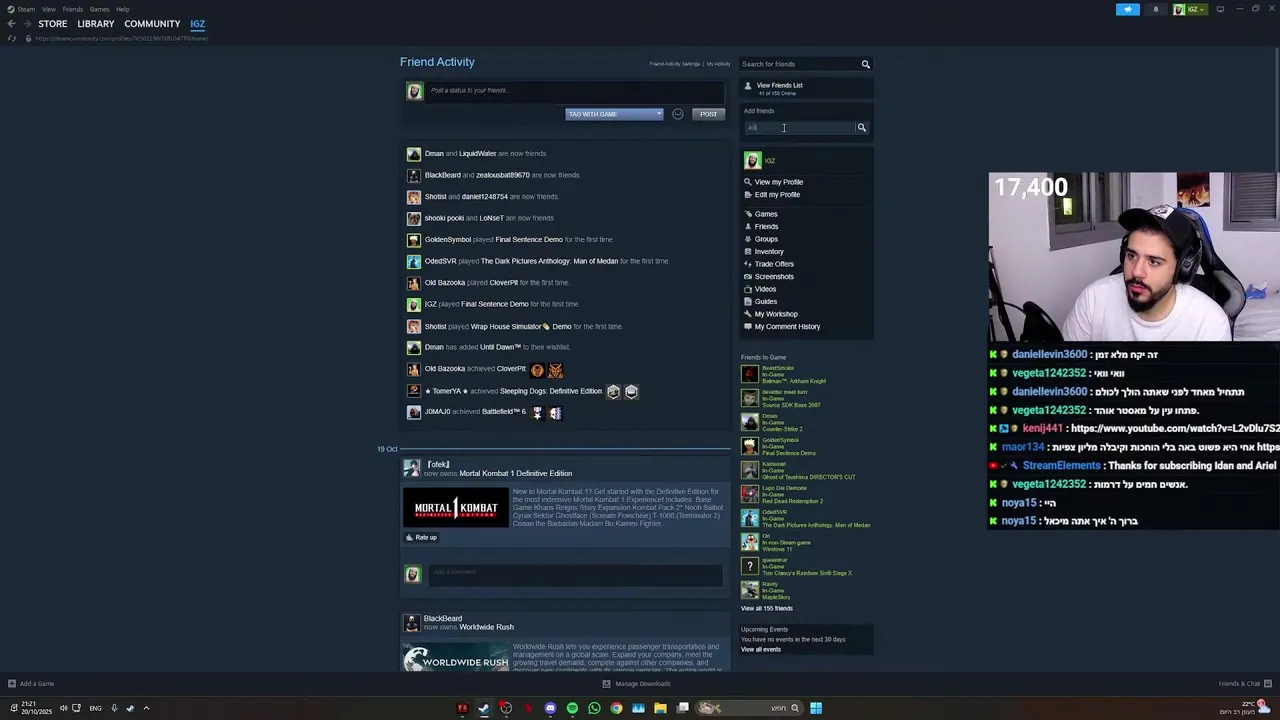Image resolution: width=1280 pixels, height=720 pixels.
Task: Click Mortal Kombat 1 Definitive Edition title
Action: 516,473
